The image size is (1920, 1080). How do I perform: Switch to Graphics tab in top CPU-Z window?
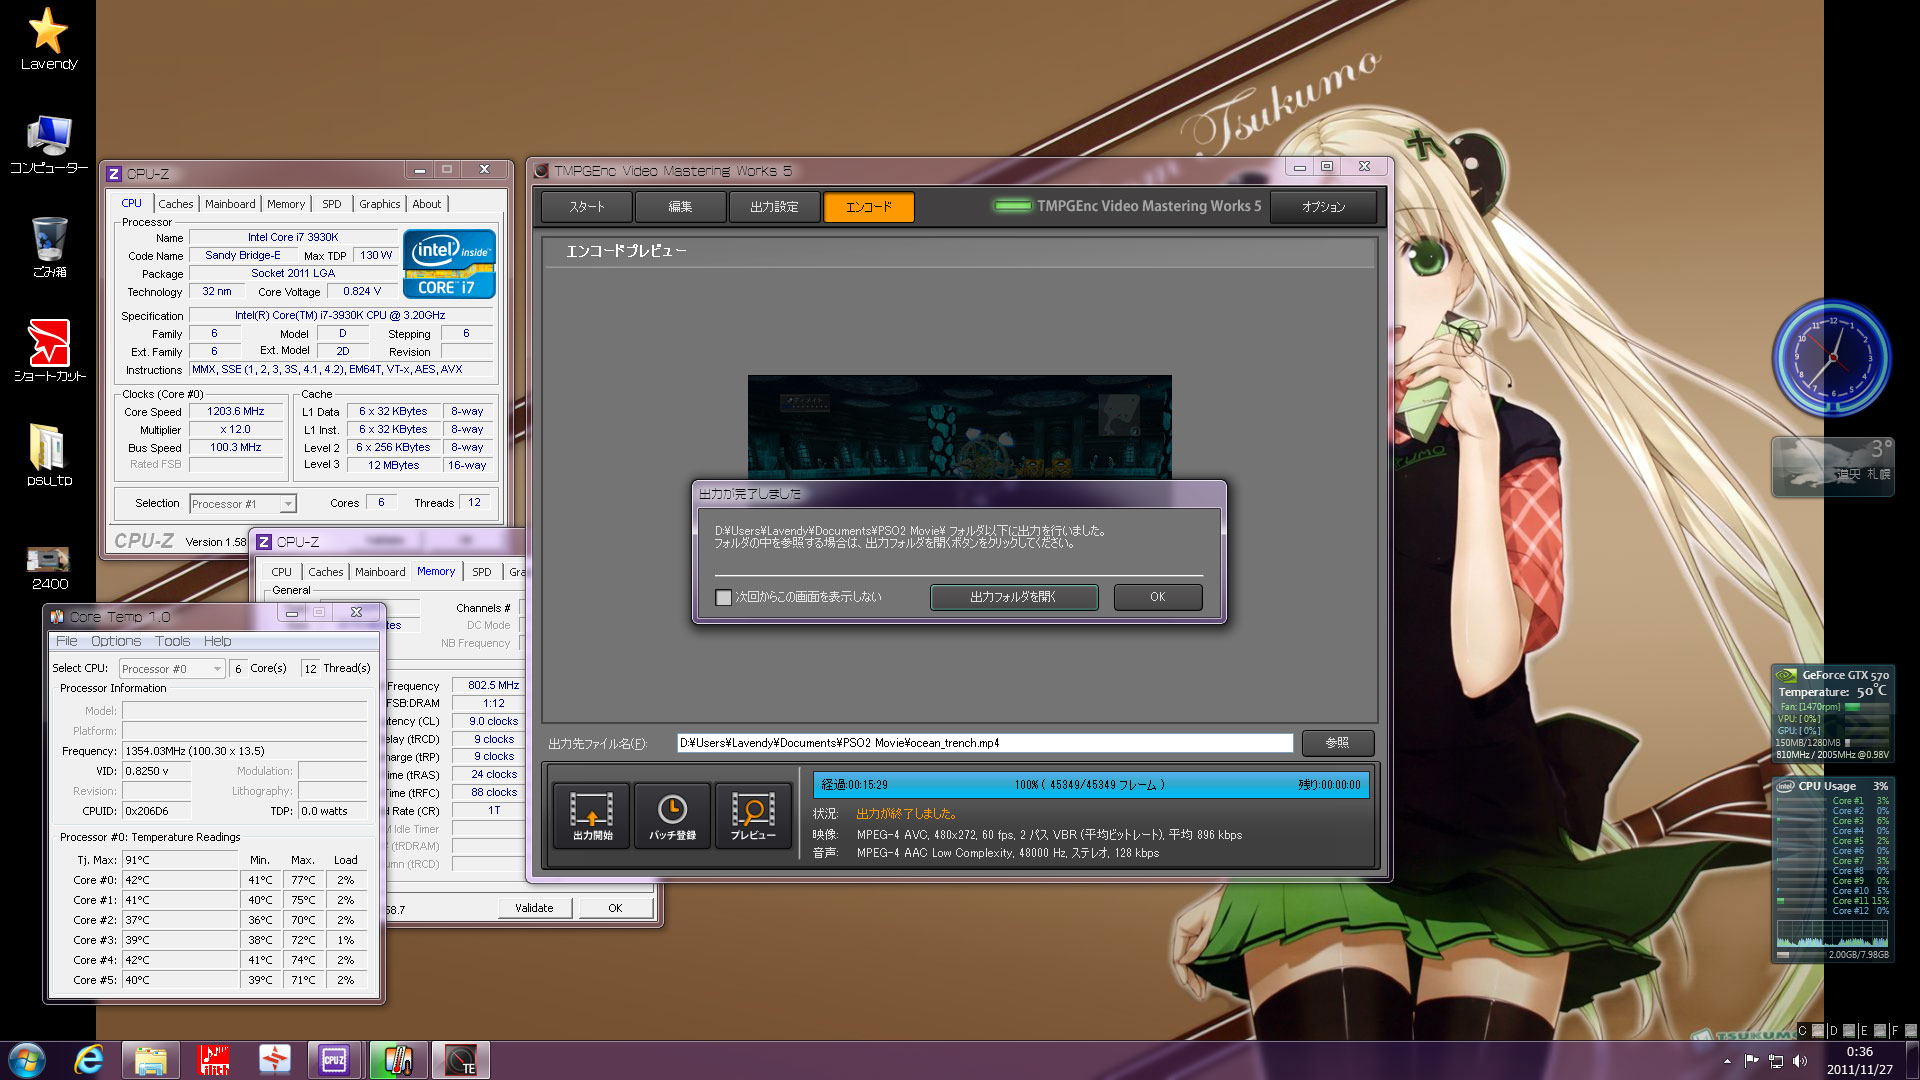[x=380, y=204]
